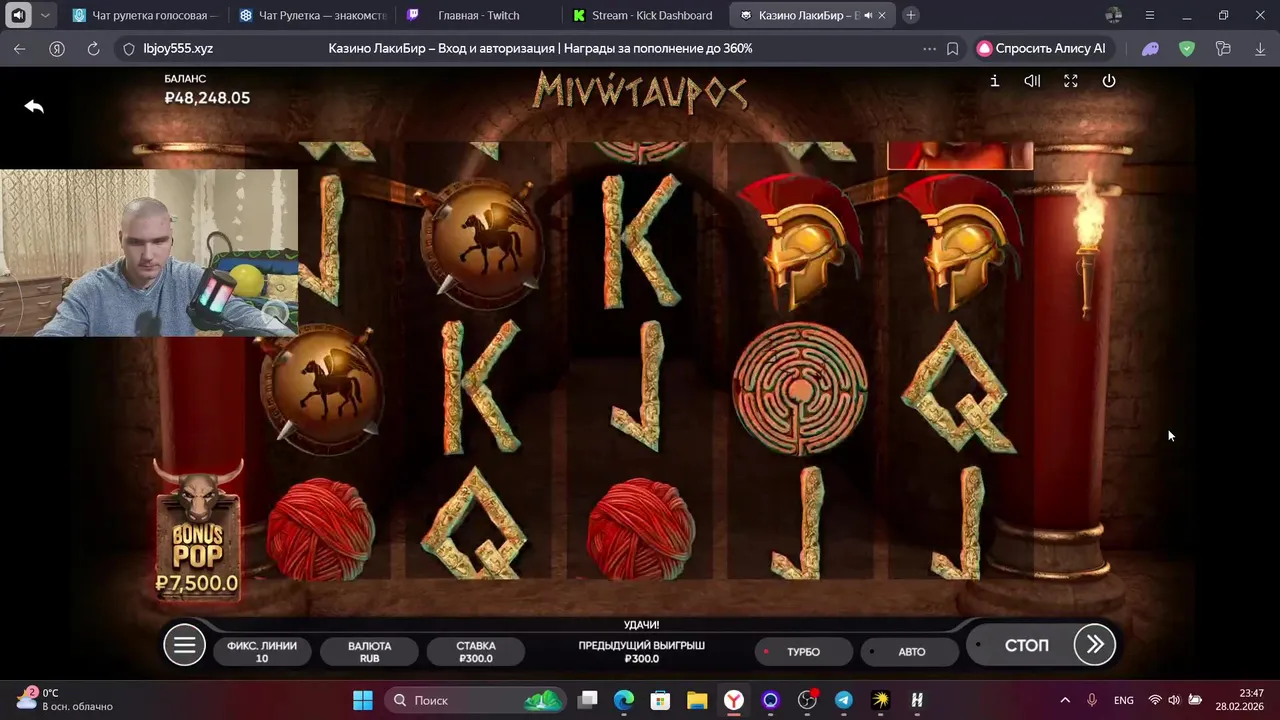Click the balance ₽48,248.05 value
Screen dimensions: 1280x720
click(x=207, y=98)
